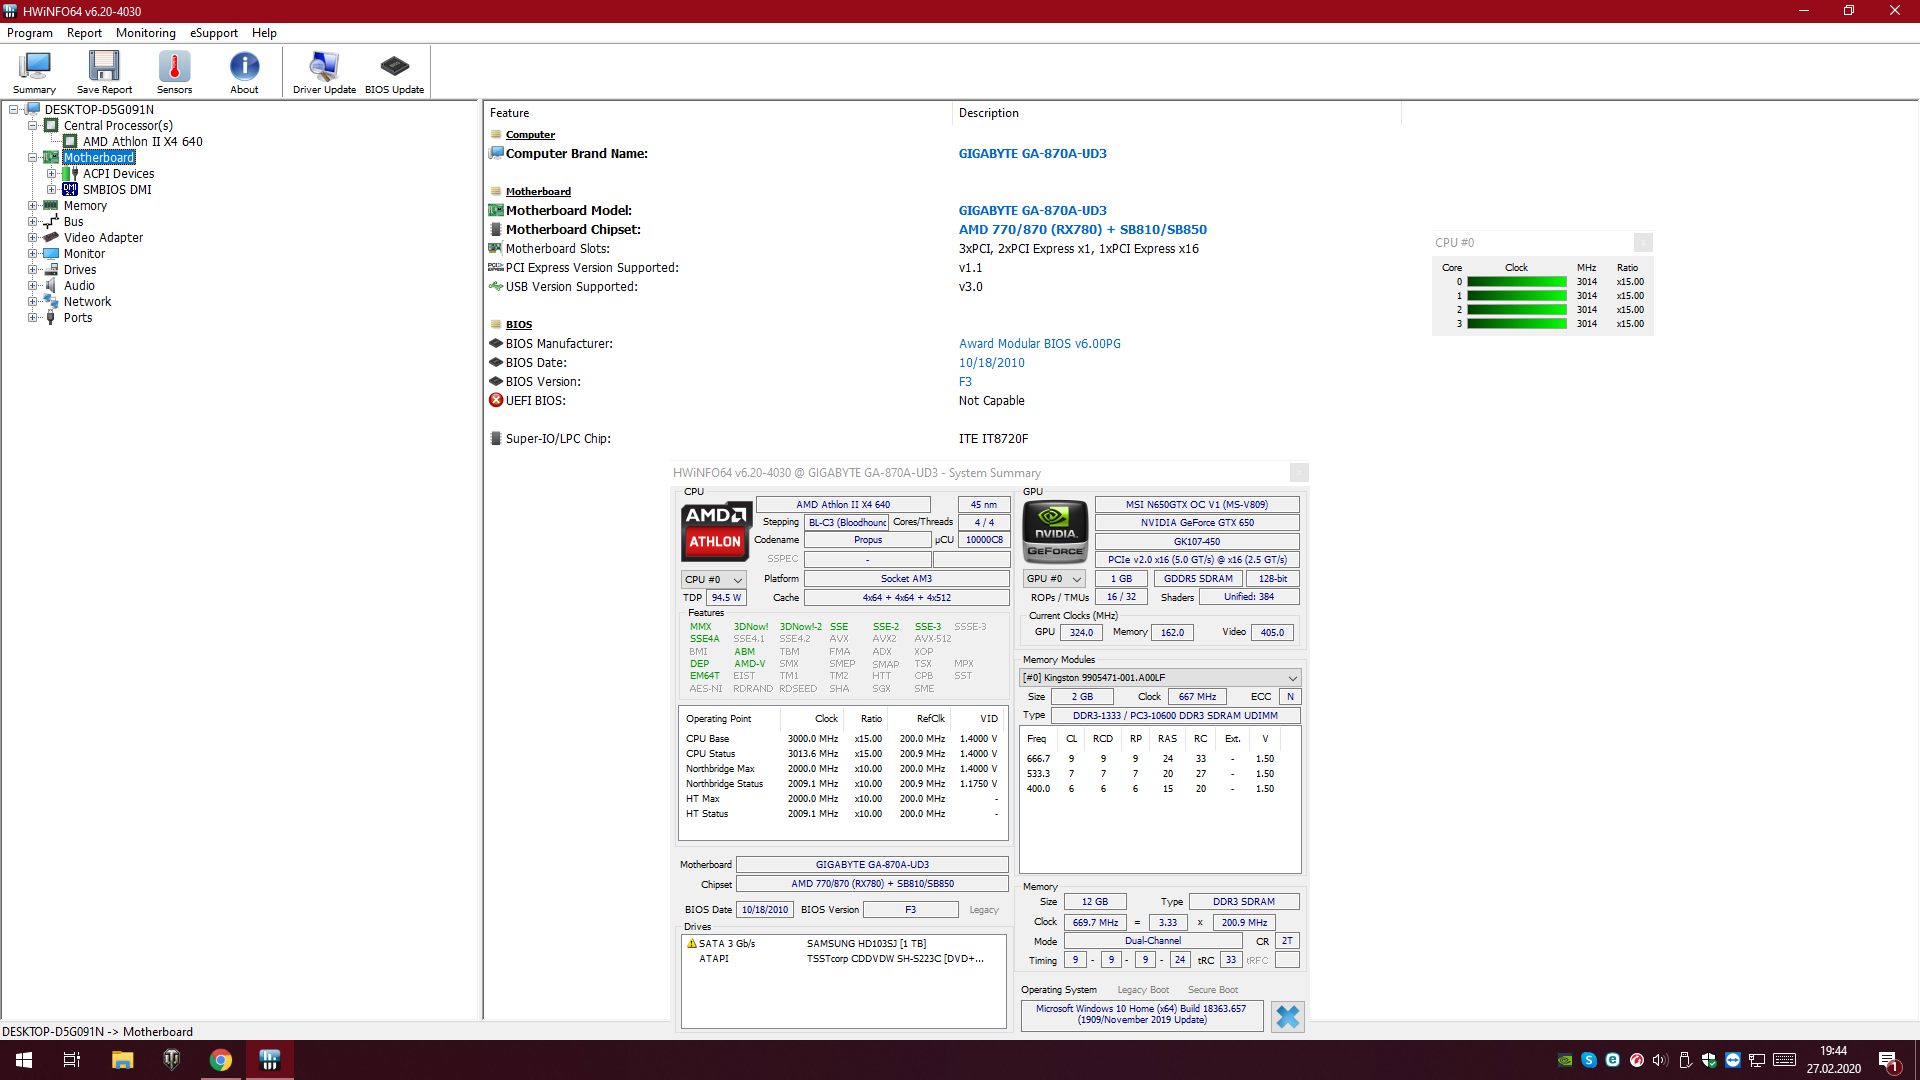
Task: Open the Monitoring menu
Action: pyautogui.click(x=146, y=33)
